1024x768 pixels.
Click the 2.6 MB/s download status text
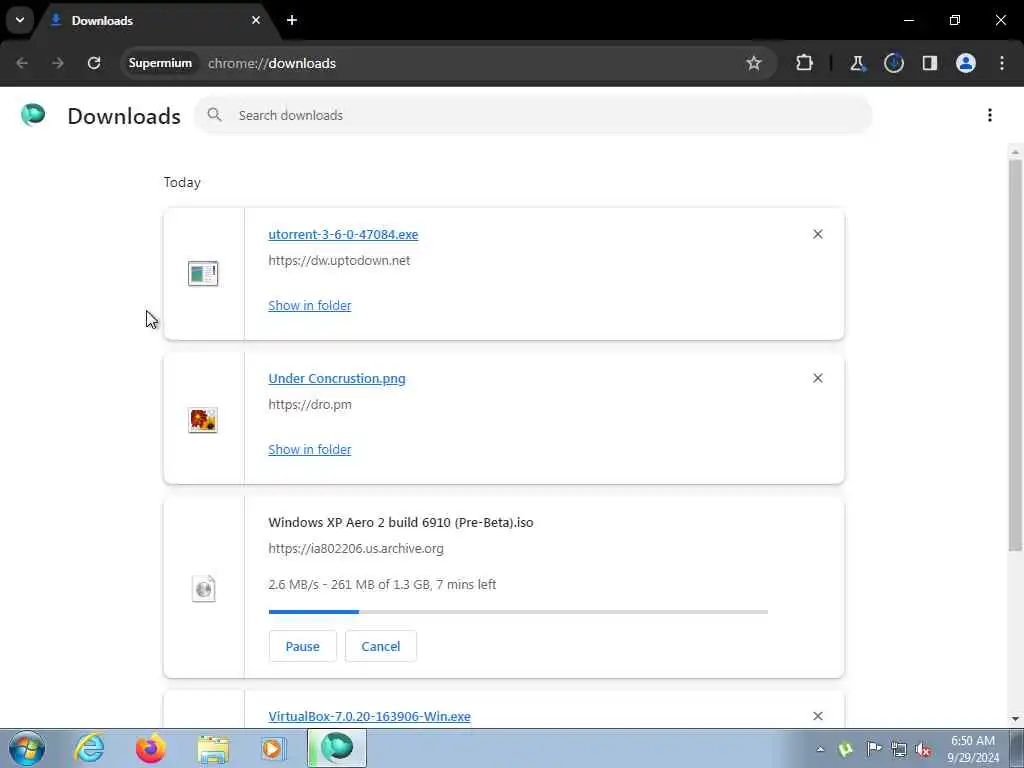(x=382, y=584)
